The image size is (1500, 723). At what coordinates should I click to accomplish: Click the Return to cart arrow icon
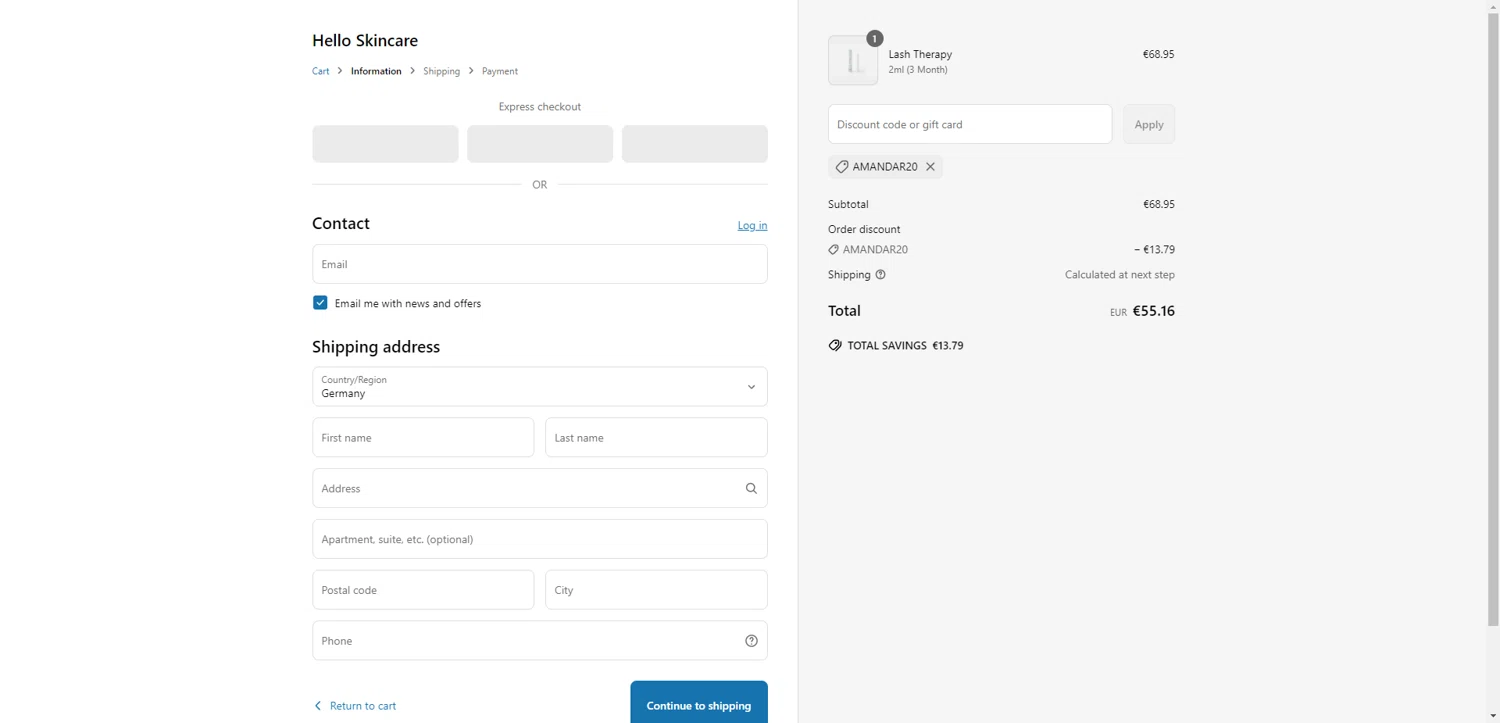pyautogui.click(x=318, y=706)
